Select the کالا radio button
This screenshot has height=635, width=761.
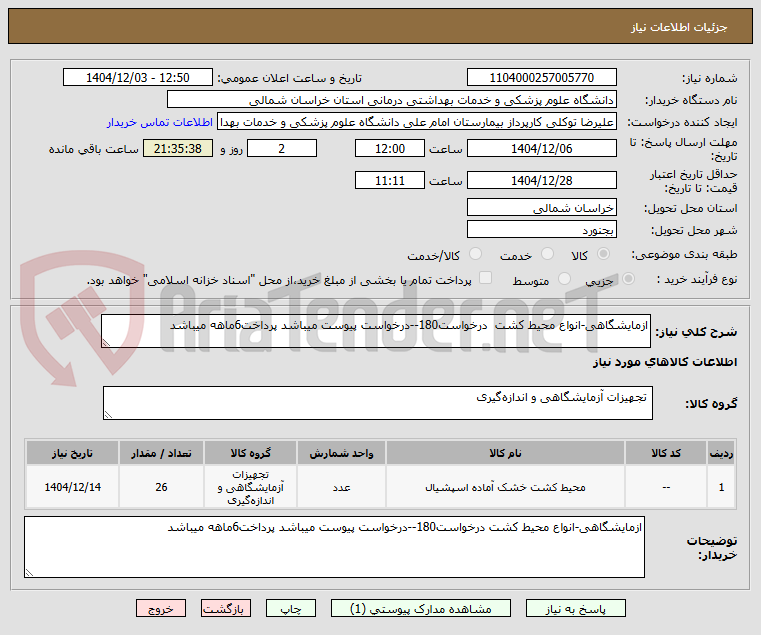click(x=604, y=254)
